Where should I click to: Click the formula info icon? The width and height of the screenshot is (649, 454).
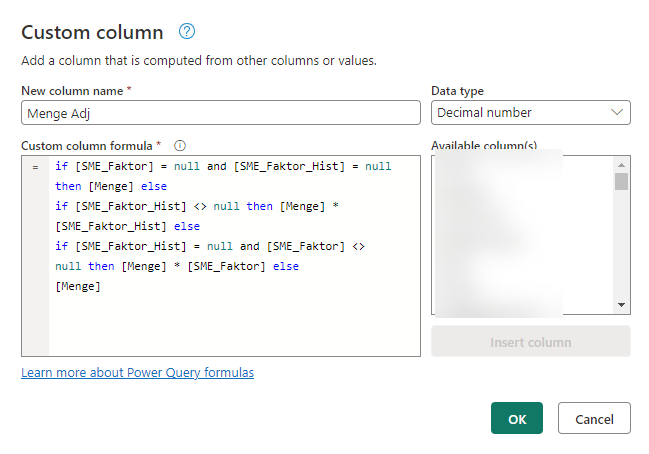[x=180, y=146]
